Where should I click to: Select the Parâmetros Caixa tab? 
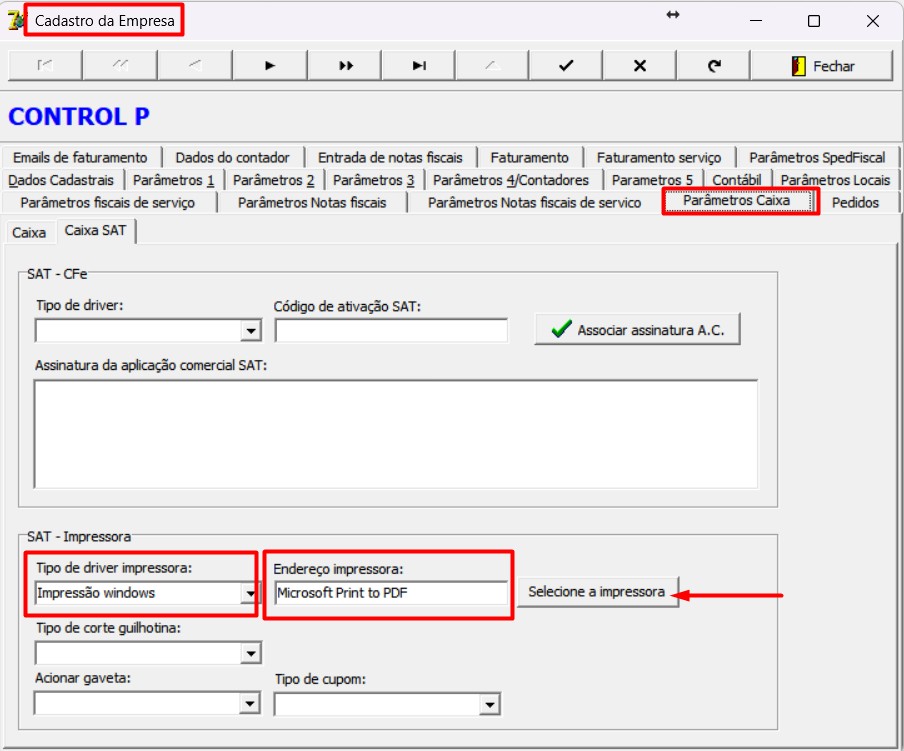click(737, 201)
